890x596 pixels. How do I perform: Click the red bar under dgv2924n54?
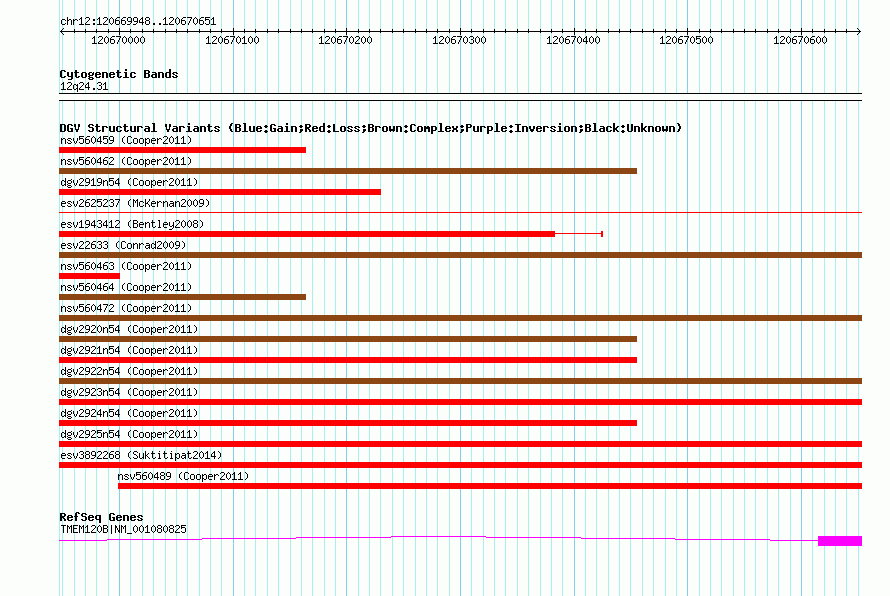pyautogui.click(x=348, y=423)
